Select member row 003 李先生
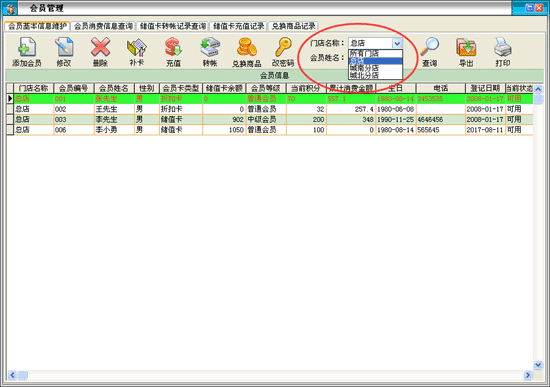The height and width of the screenshot is (387, 550). 269,119
